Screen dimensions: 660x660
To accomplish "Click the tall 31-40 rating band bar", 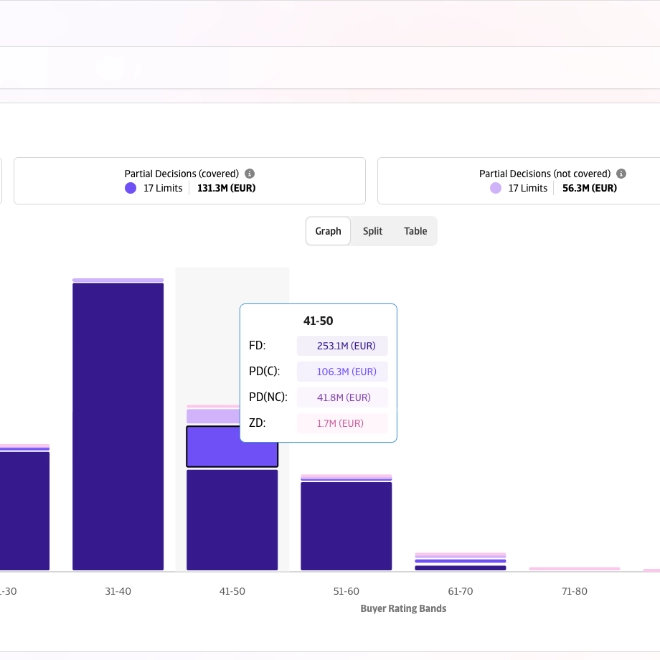I will (118, 425).
